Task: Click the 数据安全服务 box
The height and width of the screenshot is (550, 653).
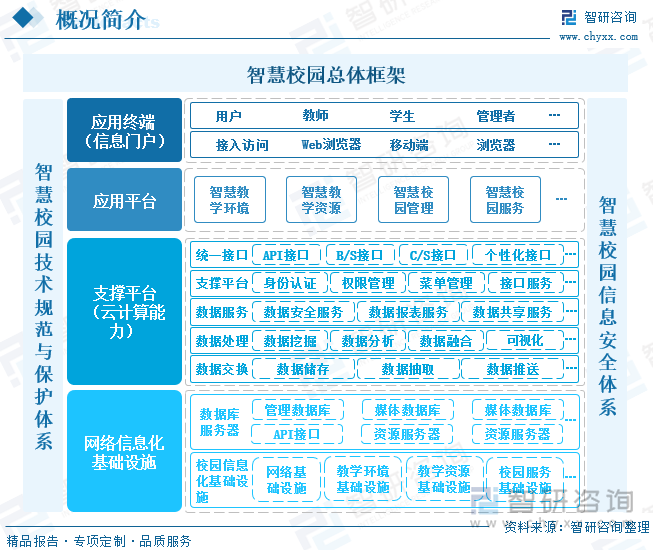Action: coord(303,312)
